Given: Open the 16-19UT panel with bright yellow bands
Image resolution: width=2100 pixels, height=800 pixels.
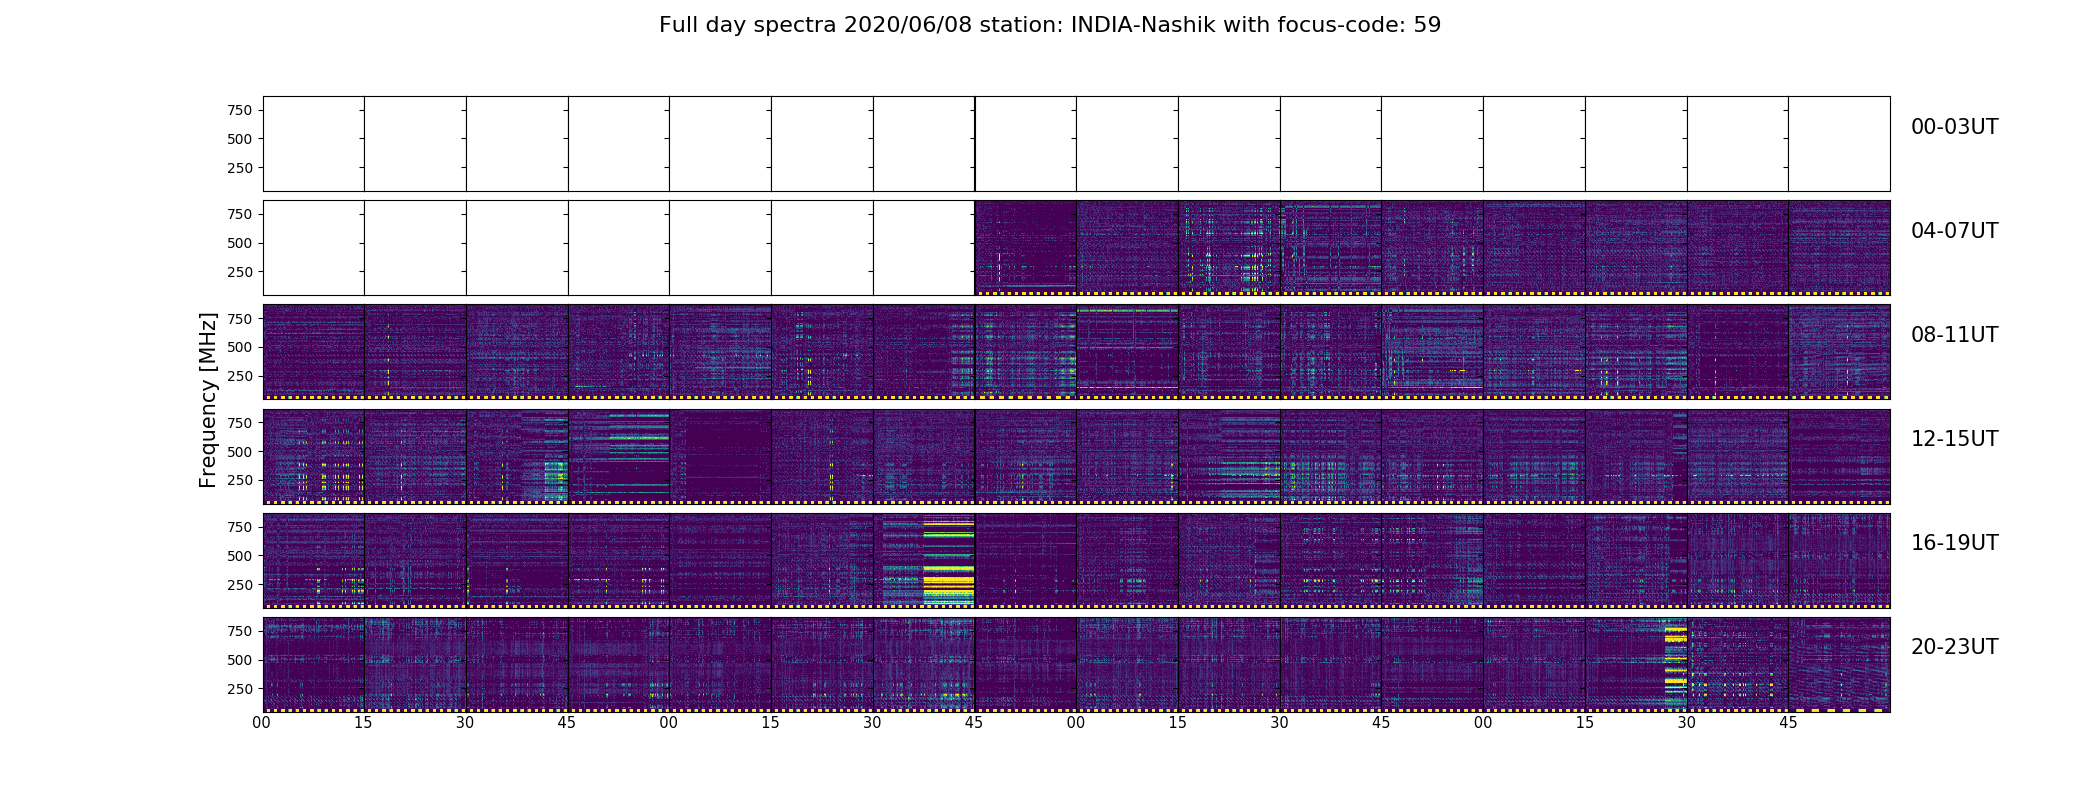Looking at the screenshot, I should pyautogui.click(x=924, y=560).
